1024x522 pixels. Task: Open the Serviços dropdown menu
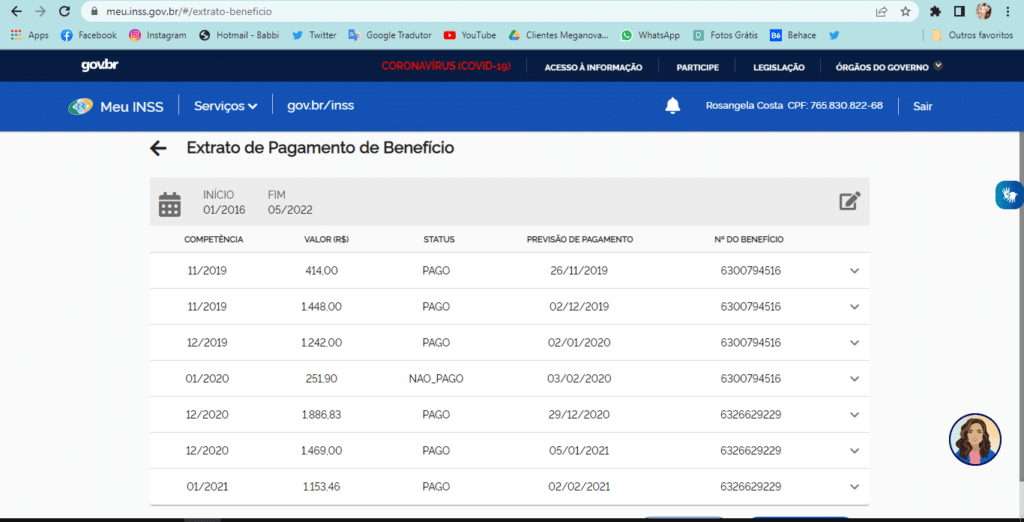[225, 106]
